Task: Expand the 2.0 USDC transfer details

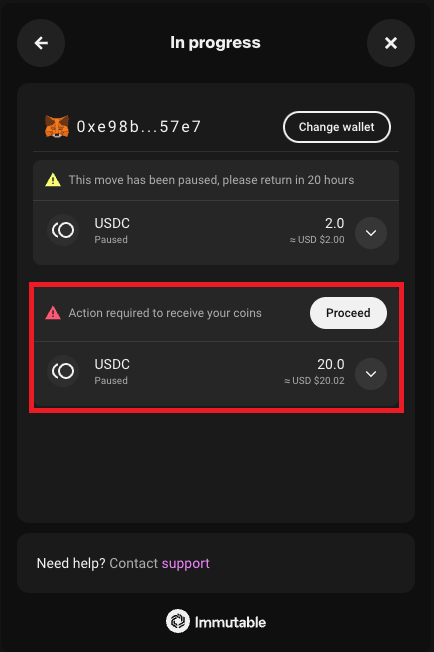Action: click(371, 233)
